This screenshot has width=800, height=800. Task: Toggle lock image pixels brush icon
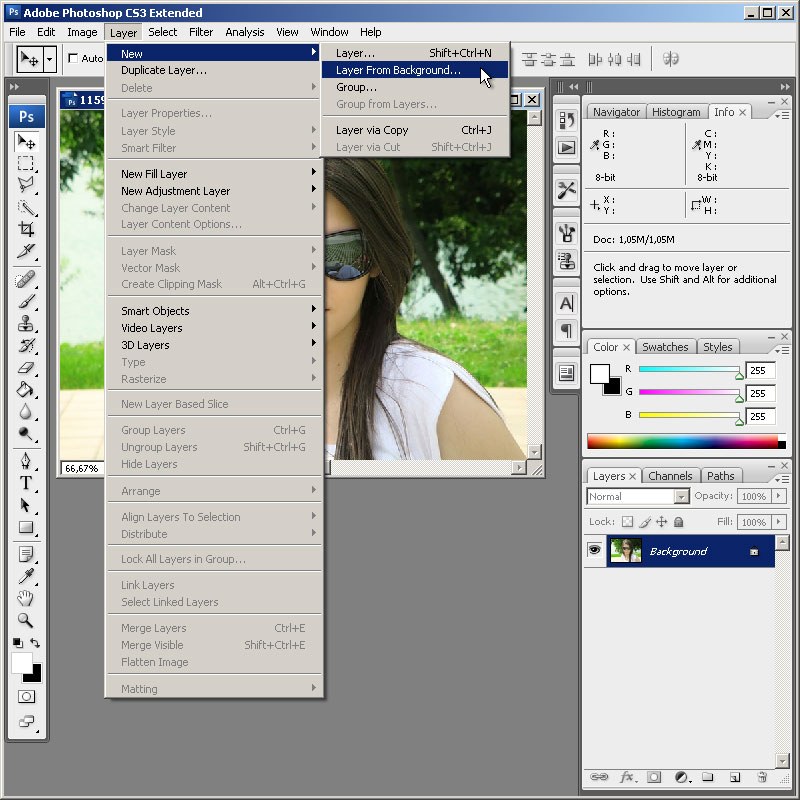pyautogui.click(x=645, y=521)
